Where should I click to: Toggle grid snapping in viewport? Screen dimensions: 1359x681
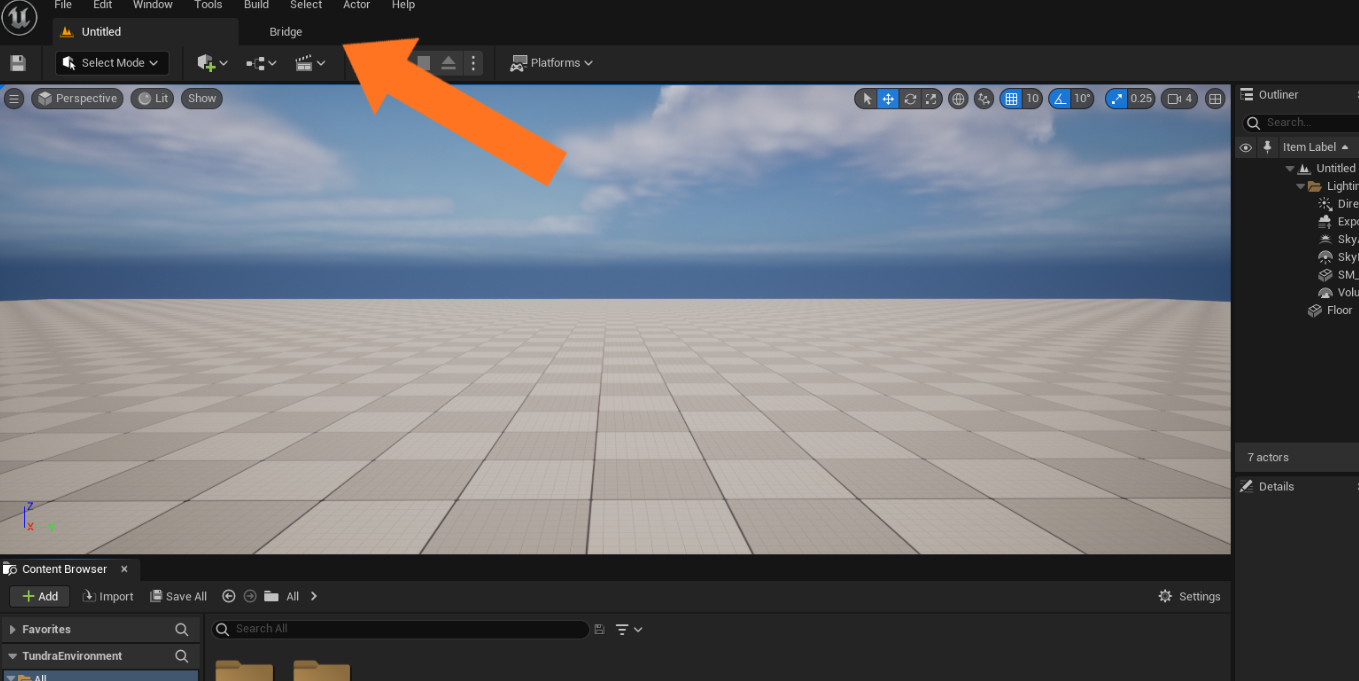click(1011, 98)
